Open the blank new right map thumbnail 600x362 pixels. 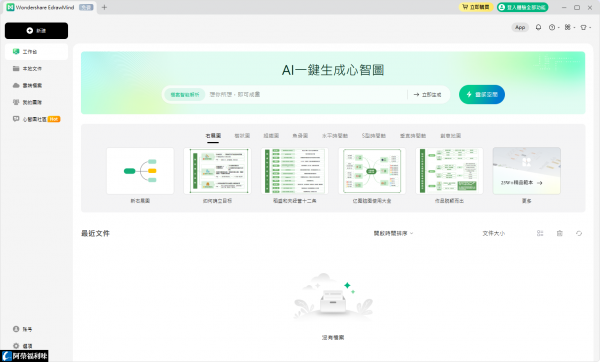[140, 171]
